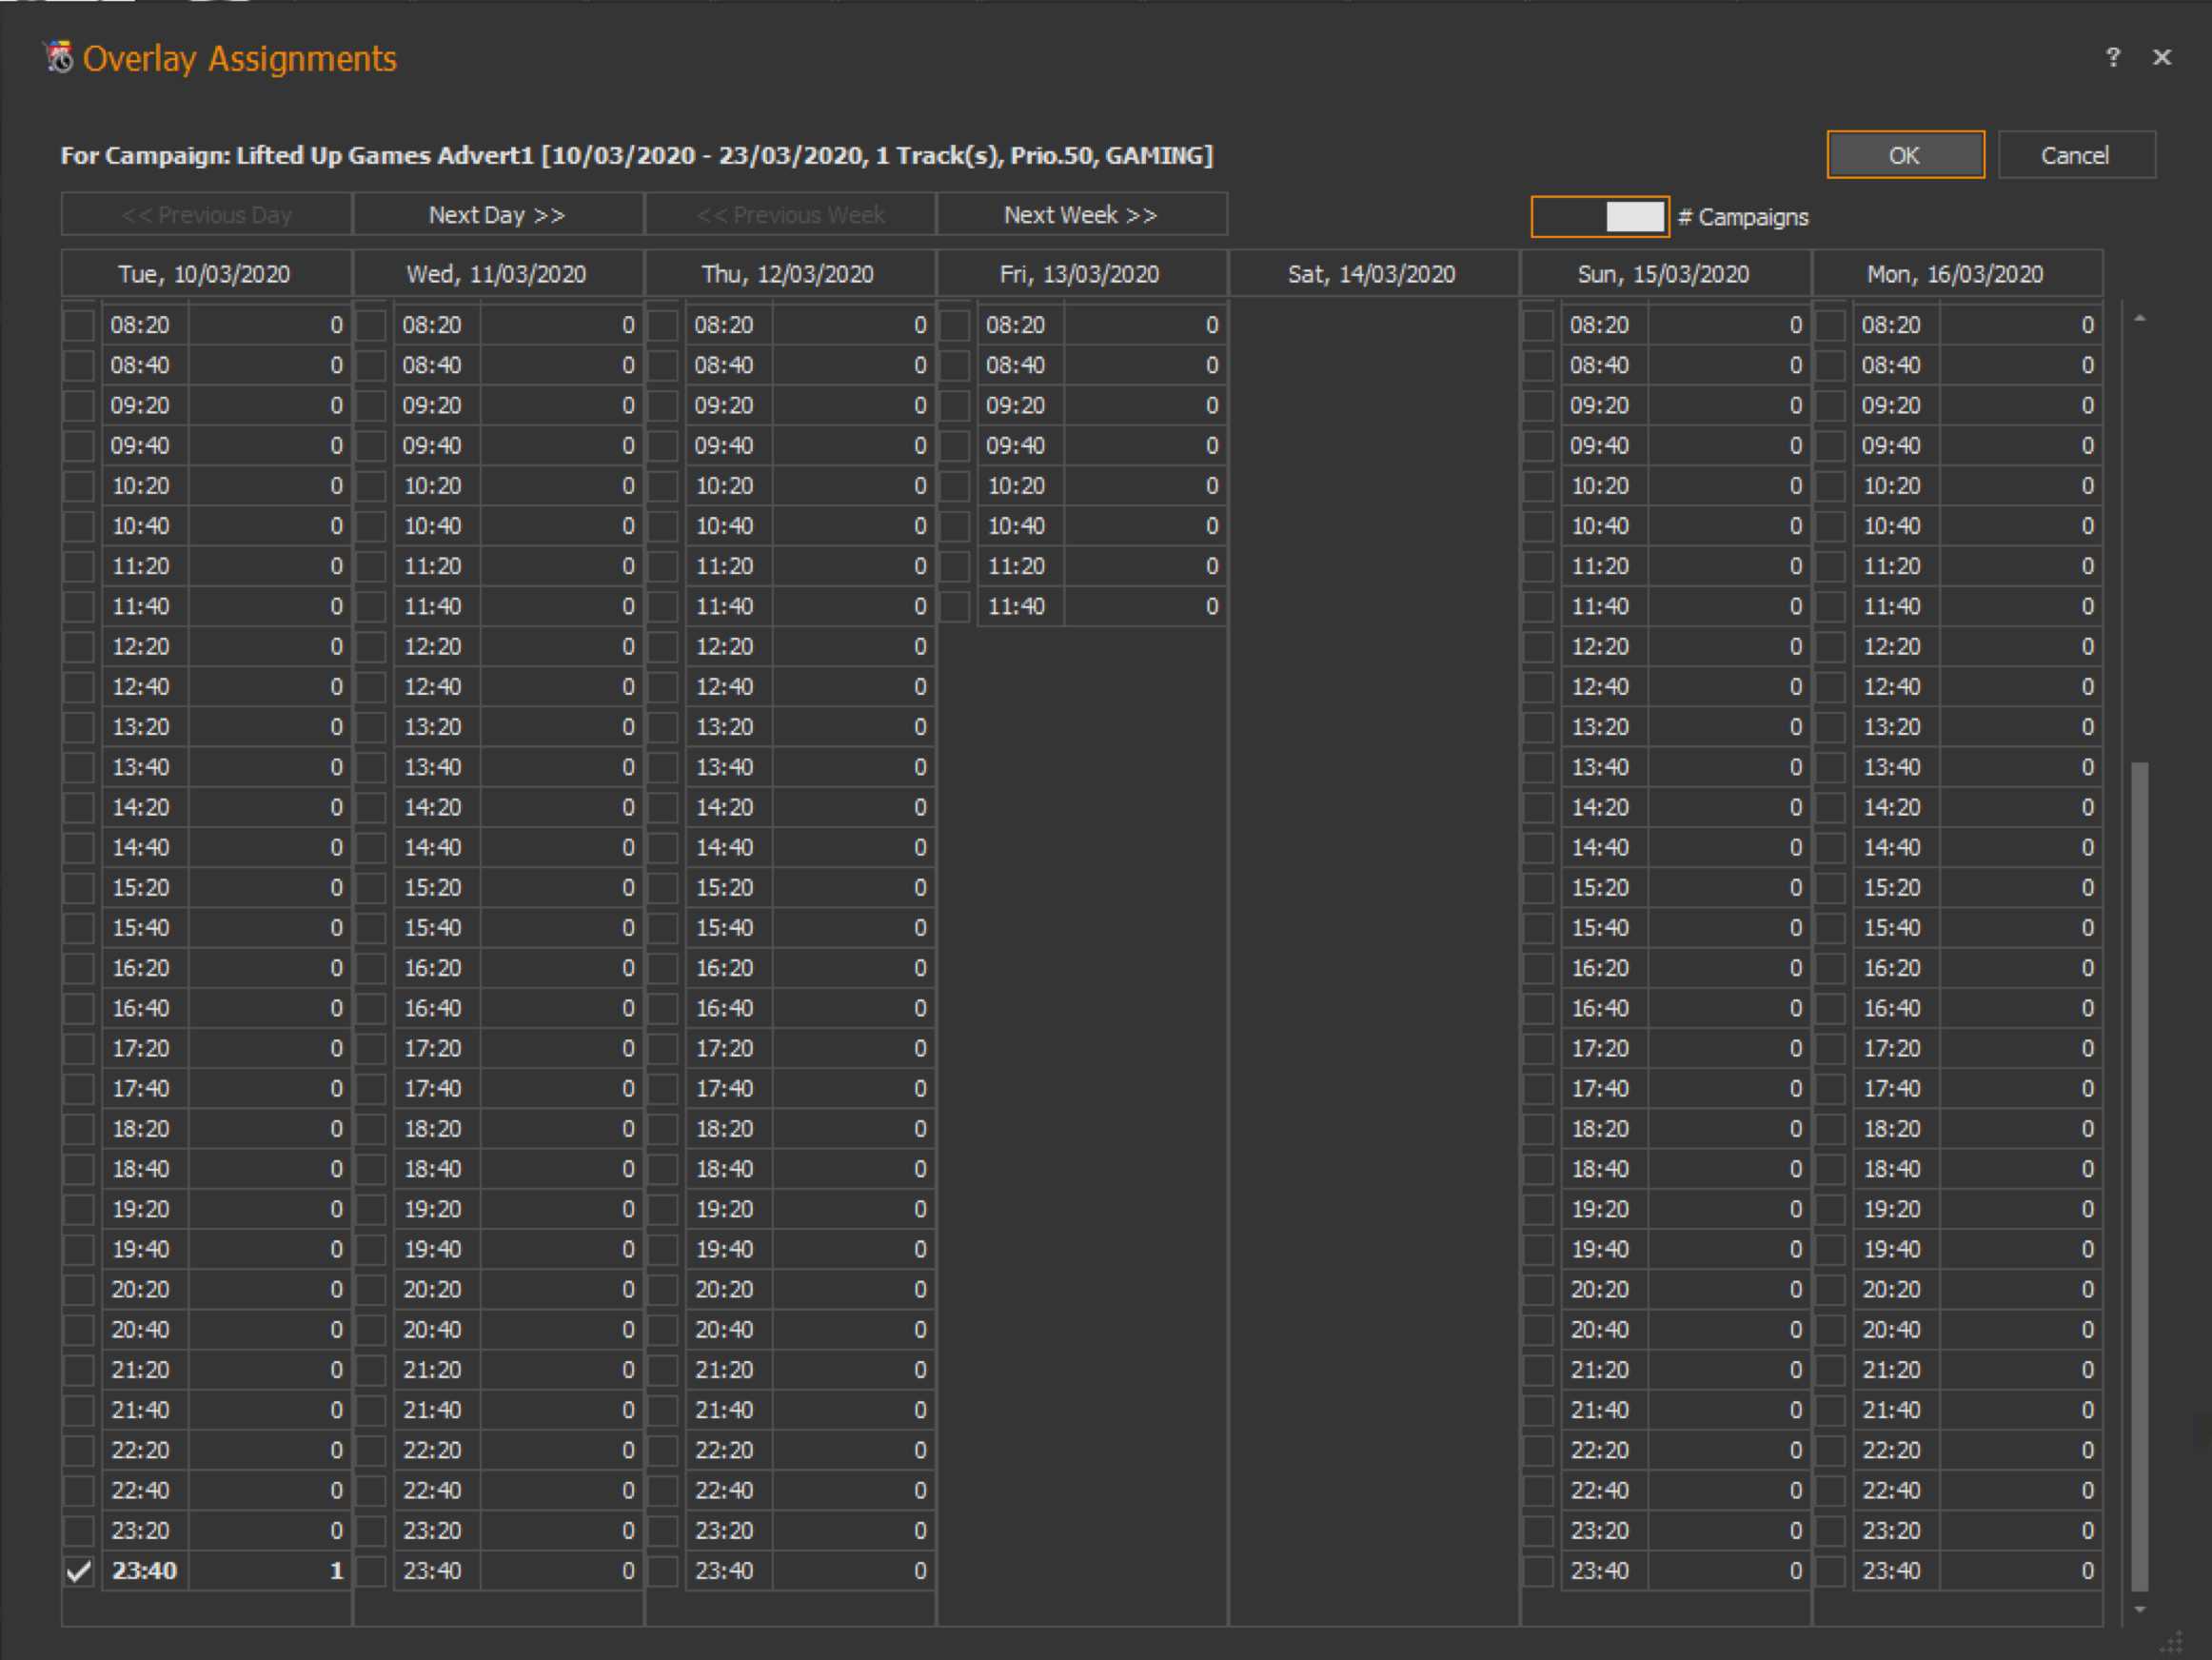This screenshot has width=2212, height=1660.
Task: Click the Thu 13:40 count cell
Action: click(854, 767)
